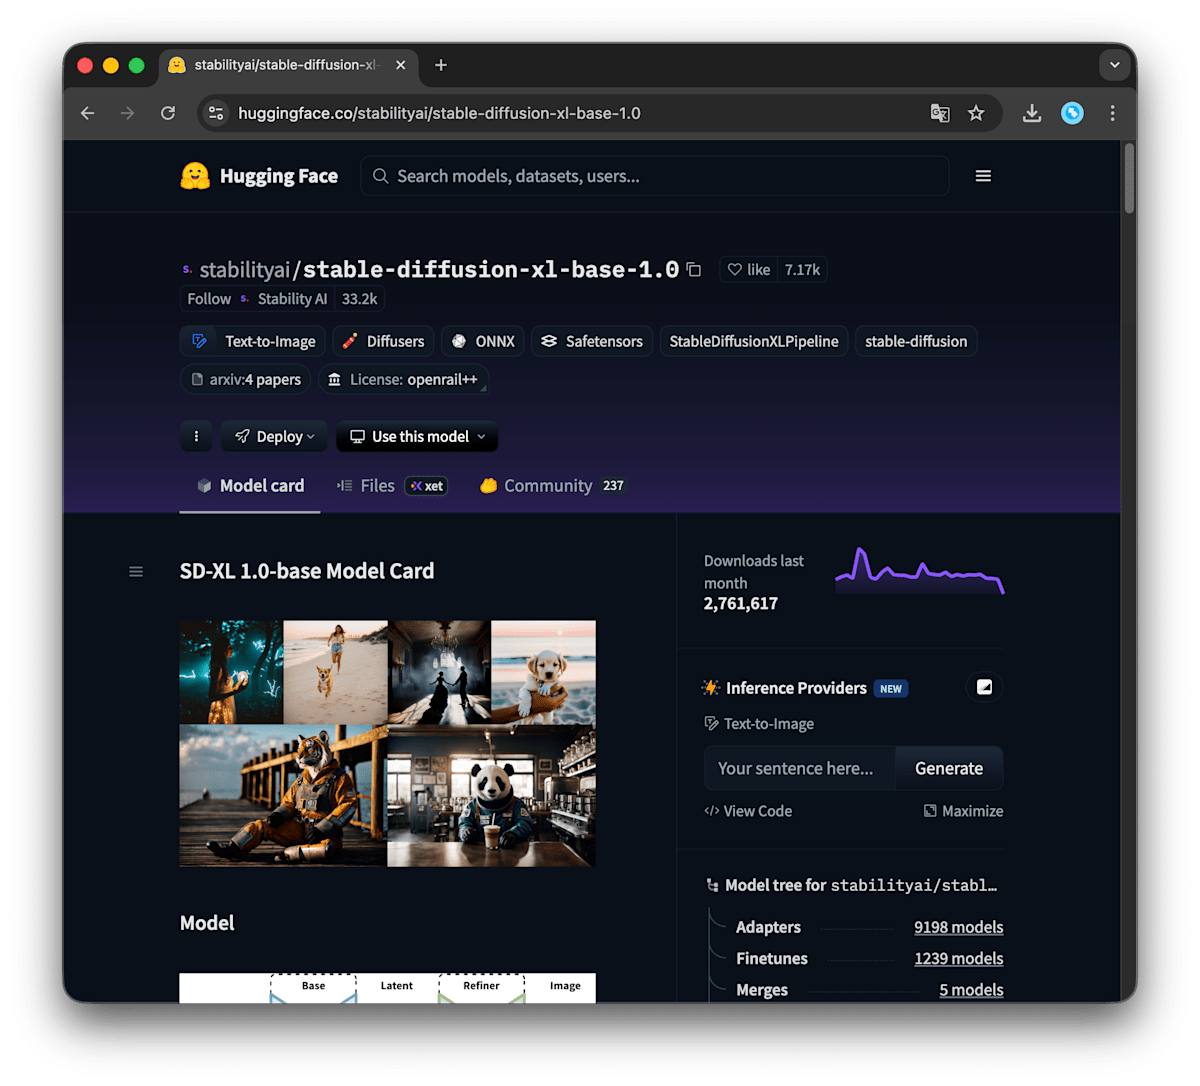Click the heart like button
The width and height of the screenshot is (1200, 1086).
[749, 270]
